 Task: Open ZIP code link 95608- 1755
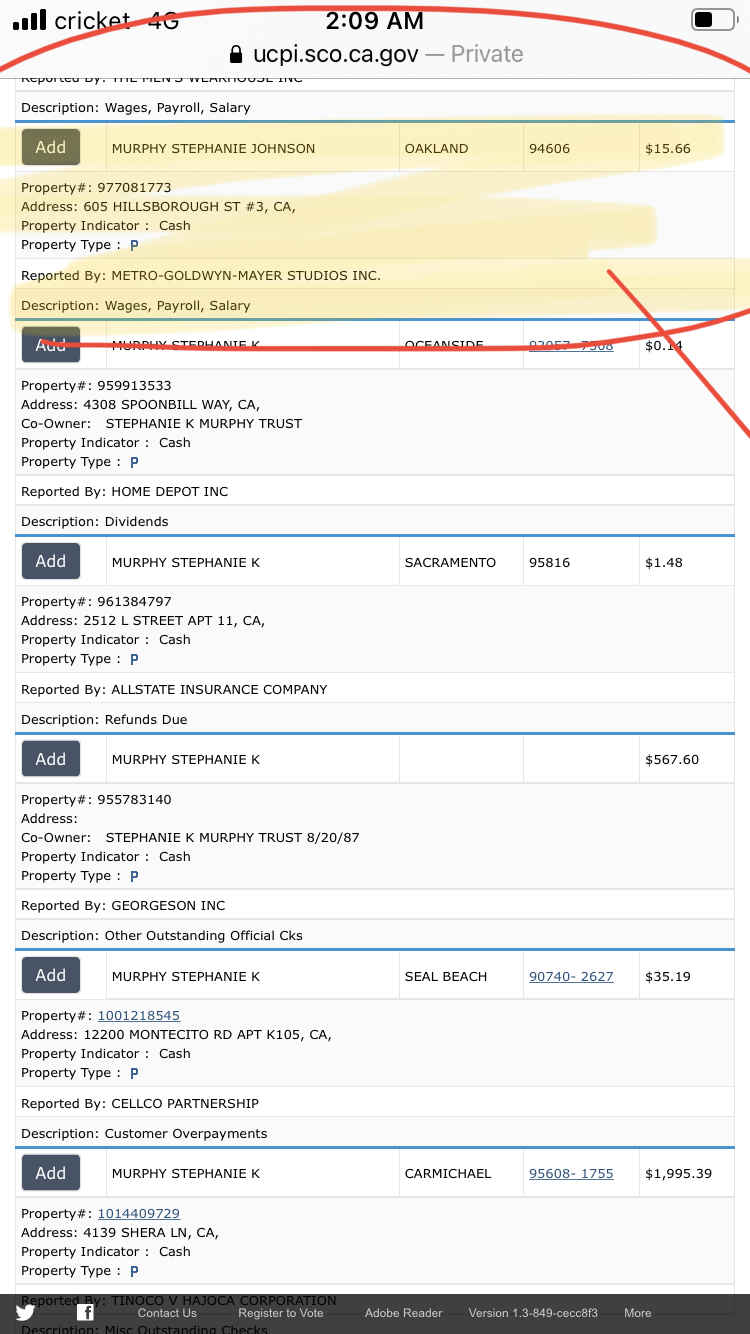point(571,1174)
